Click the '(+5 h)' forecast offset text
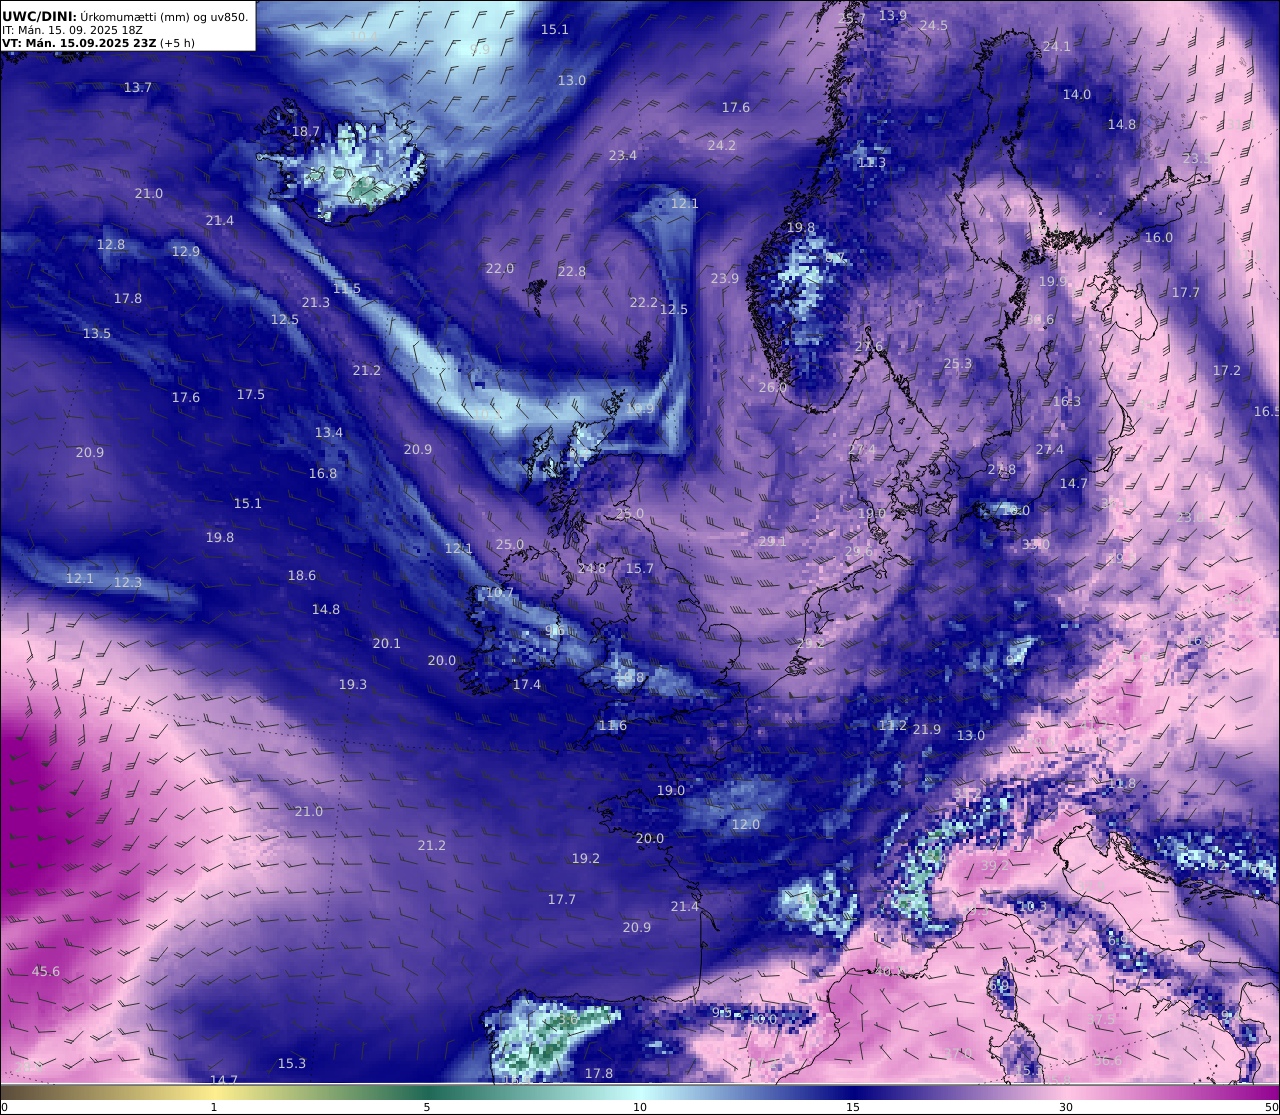This screenshot has height=1115, width=1280. point(177,43)
